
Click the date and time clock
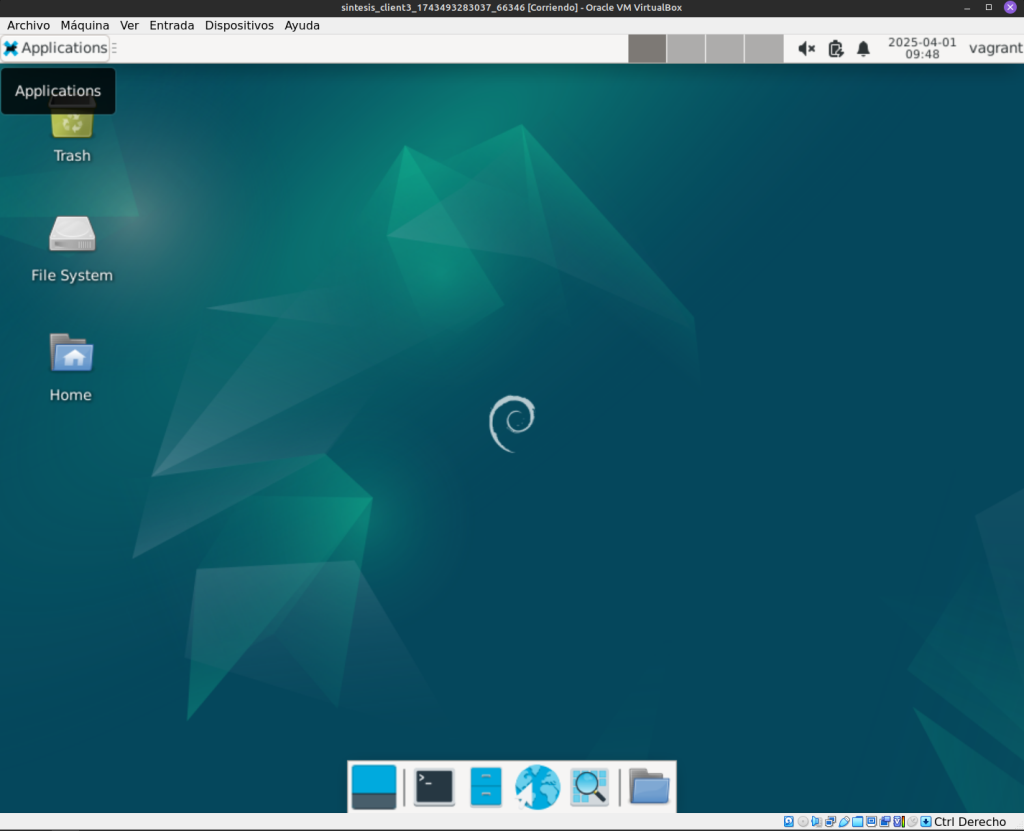(x=922, y=48)
